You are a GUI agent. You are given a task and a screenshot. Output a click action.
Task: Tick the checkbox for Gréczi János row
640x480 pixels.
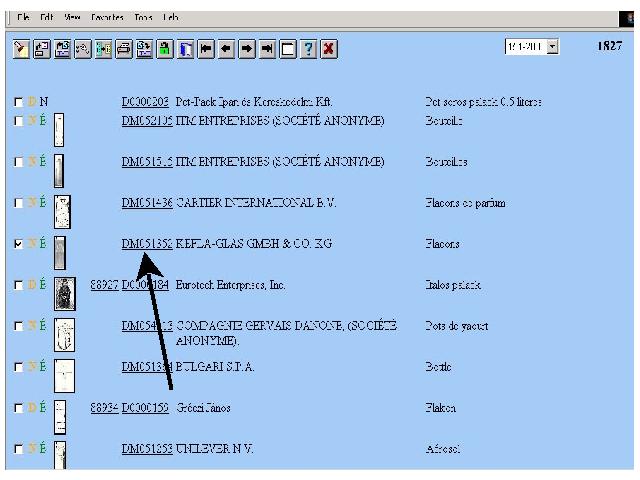coord(18,408)
